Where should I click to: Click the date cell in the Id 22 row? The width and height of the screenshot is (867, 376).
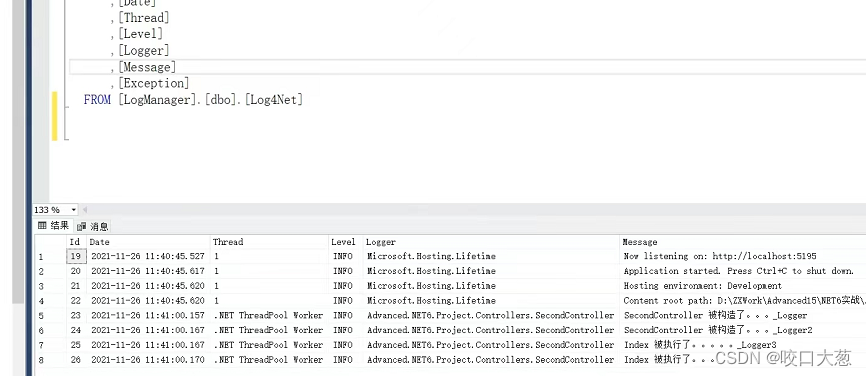point(148,301)
